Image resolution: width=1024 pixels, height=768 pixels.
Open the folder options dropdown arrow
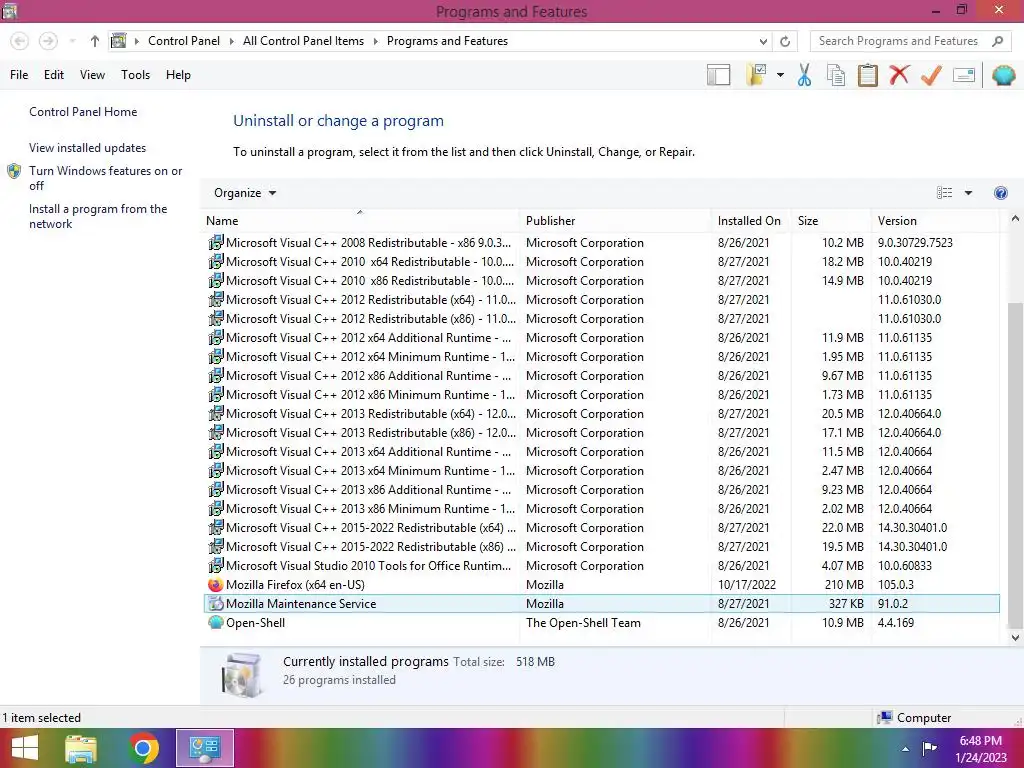[780, 75]
